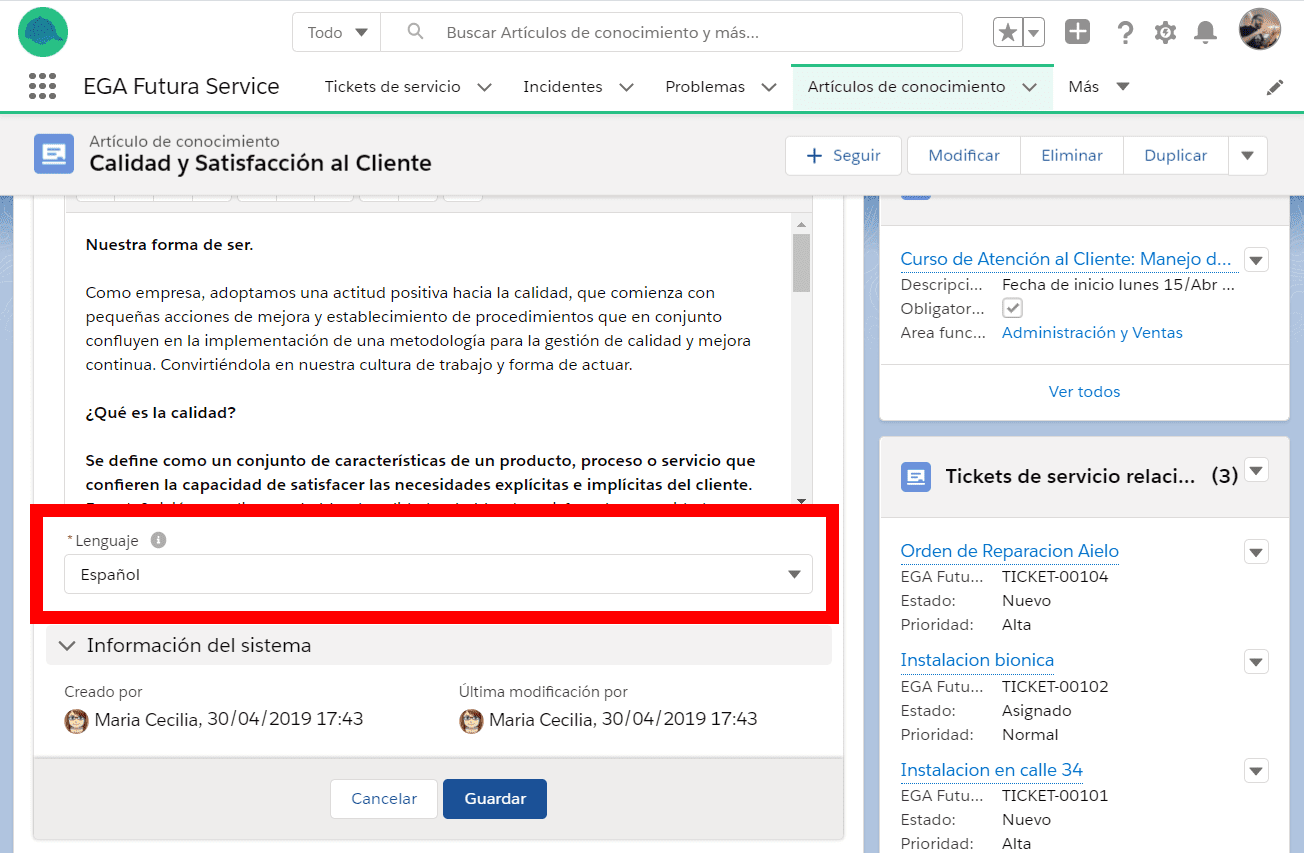The height and width of the screenshot is (853, 1304).
Task: Click the Cancelar button
Action: pyautogui.click(x=384, y=799)
